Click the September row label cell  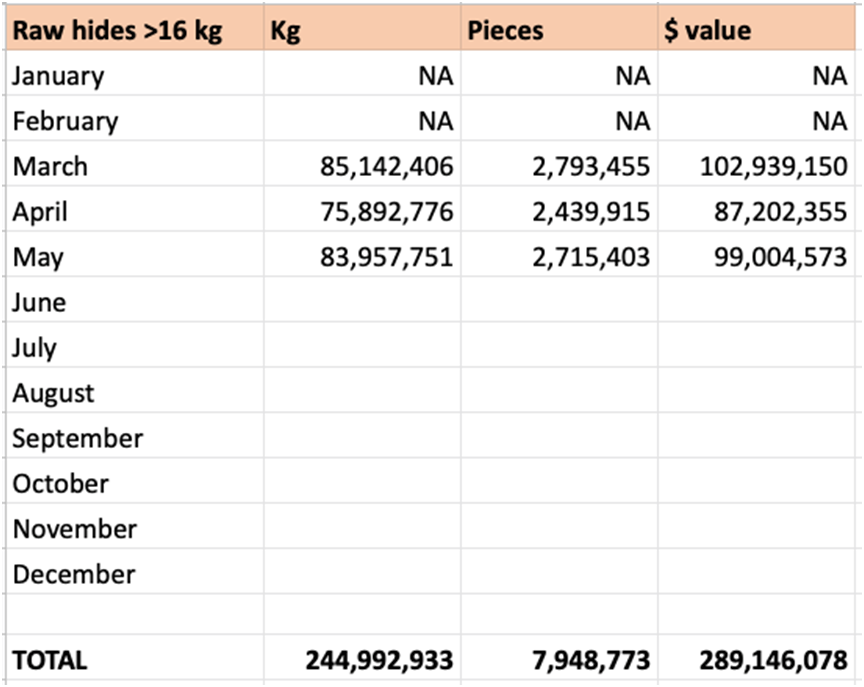pos(135,436)
